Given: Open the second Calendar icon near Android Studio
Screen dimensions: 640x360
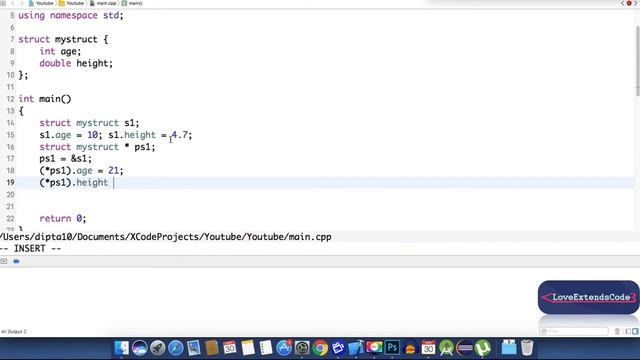Looking at the screenshot, I should 428,348.
